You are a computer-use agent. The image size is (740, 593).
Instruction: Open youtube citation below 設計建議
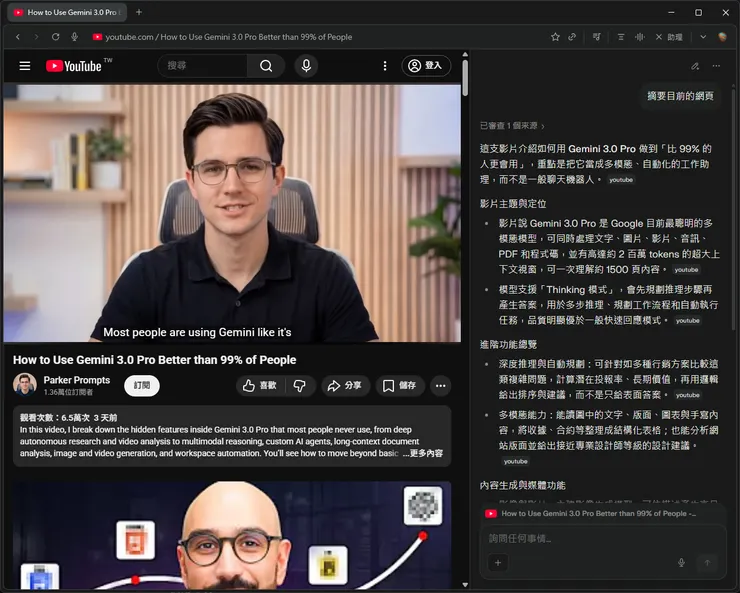tap(515, 461)
